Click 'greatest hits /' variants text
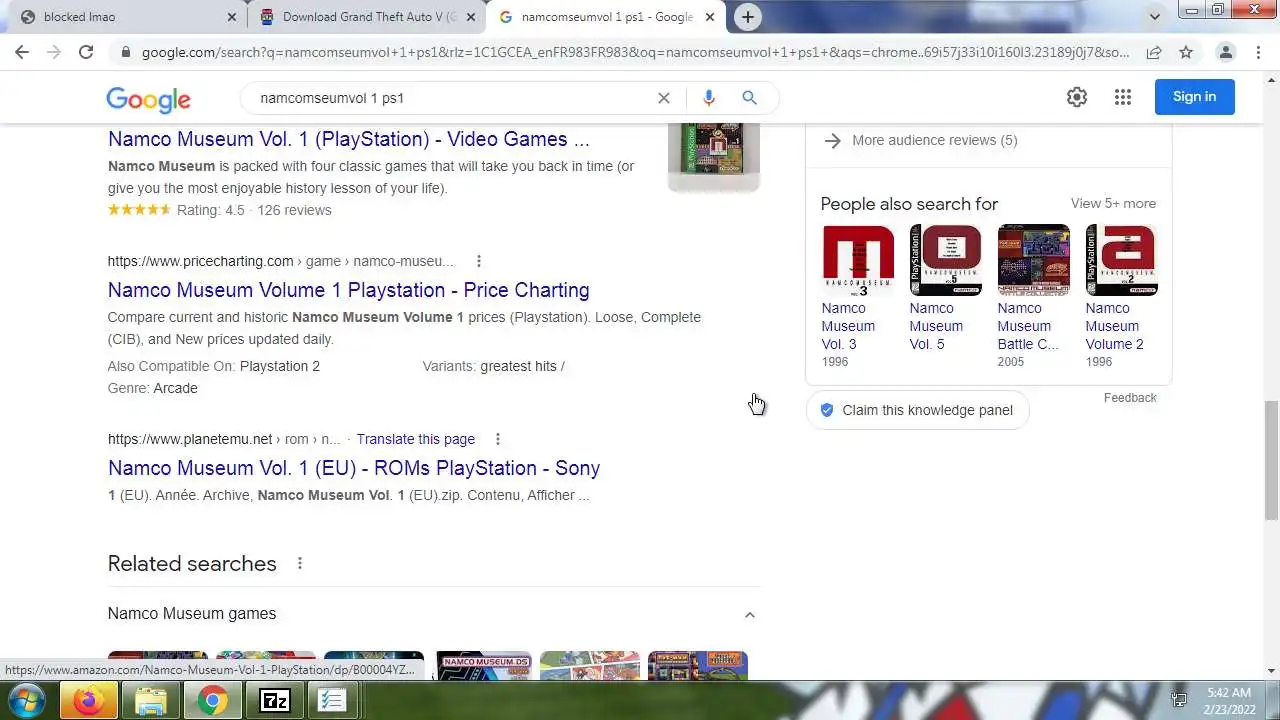Image resolution: width=1280 pixels, height=720 pixels. [x=522, y=366]
